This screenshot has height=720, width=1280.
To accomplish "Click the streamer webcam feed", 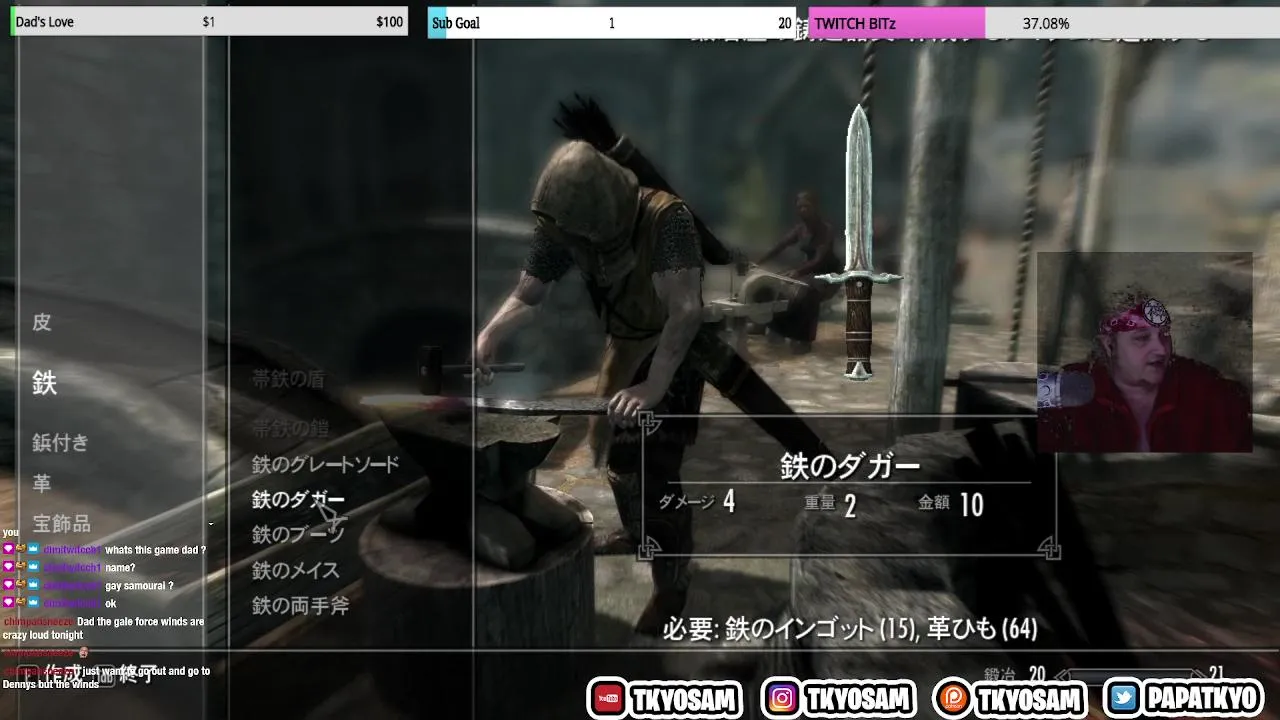I will coord(1144,352).
